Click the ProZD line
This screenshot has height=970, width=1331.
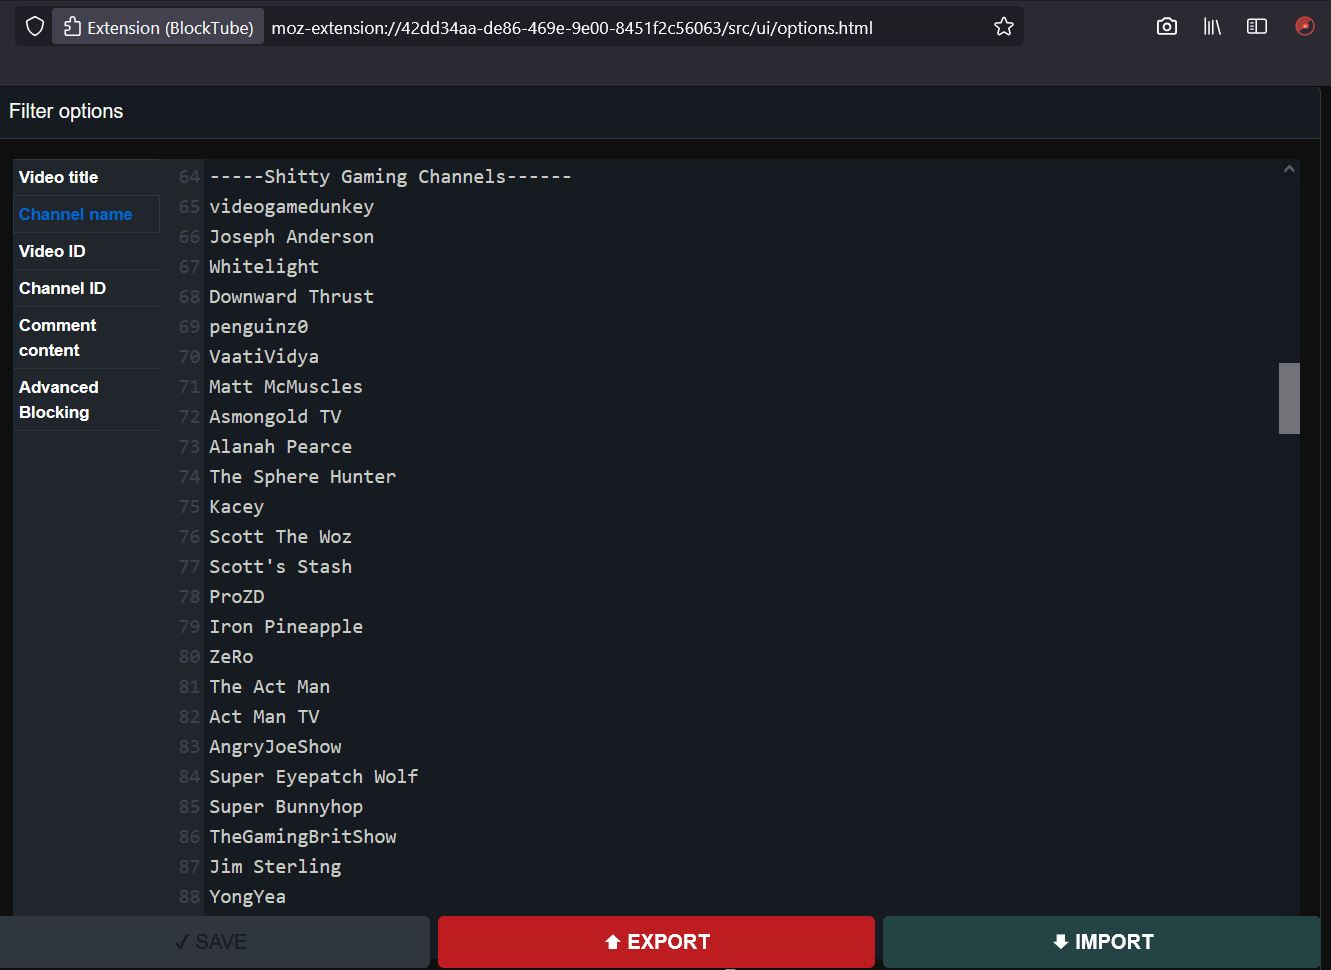(236, 597)
